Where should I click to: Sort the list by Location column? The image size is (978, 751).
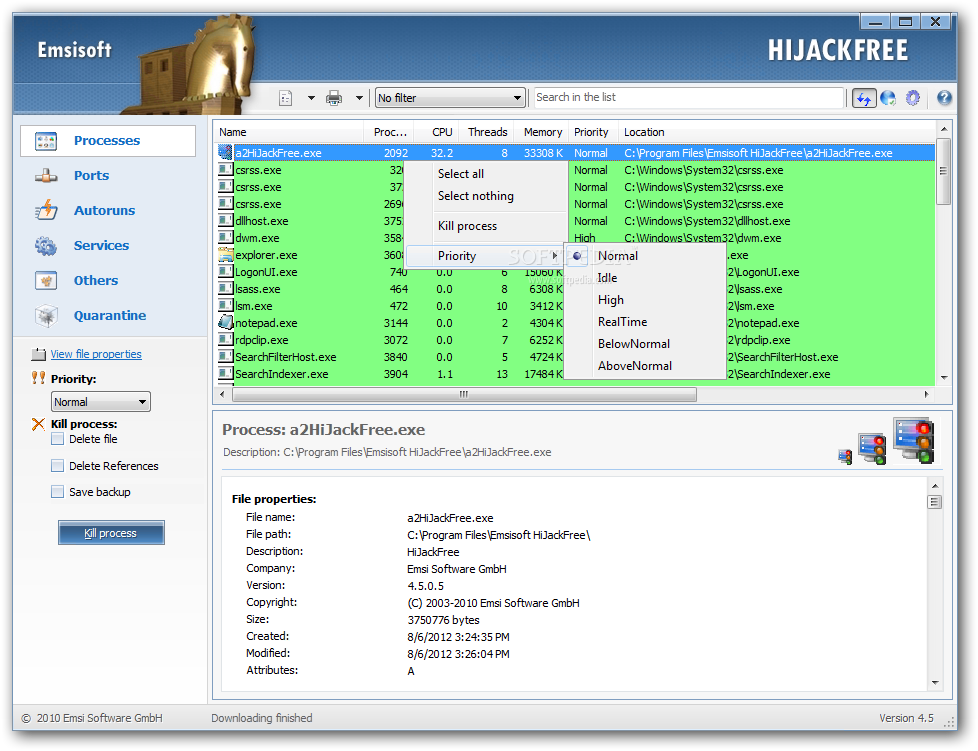tap(777, 132)
